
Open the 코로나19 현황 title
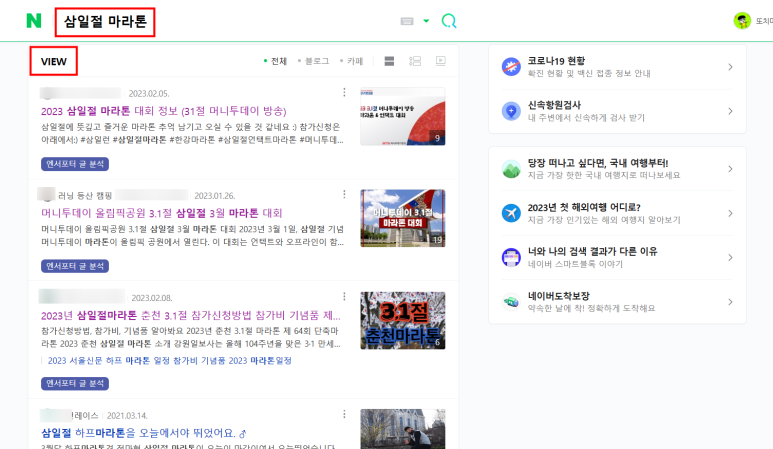click(x=556, y=61)
